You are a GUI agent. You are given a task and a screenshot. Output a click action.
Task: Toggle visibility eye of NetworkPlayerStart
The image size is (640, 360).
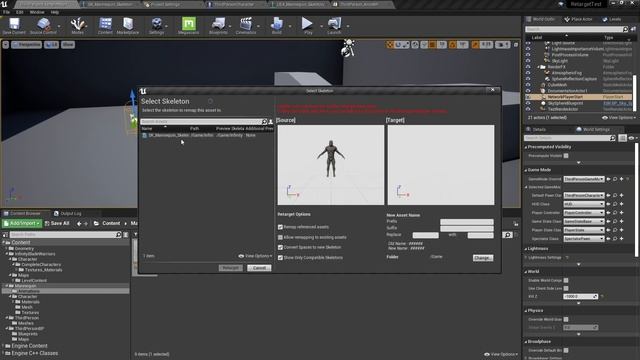528,97
